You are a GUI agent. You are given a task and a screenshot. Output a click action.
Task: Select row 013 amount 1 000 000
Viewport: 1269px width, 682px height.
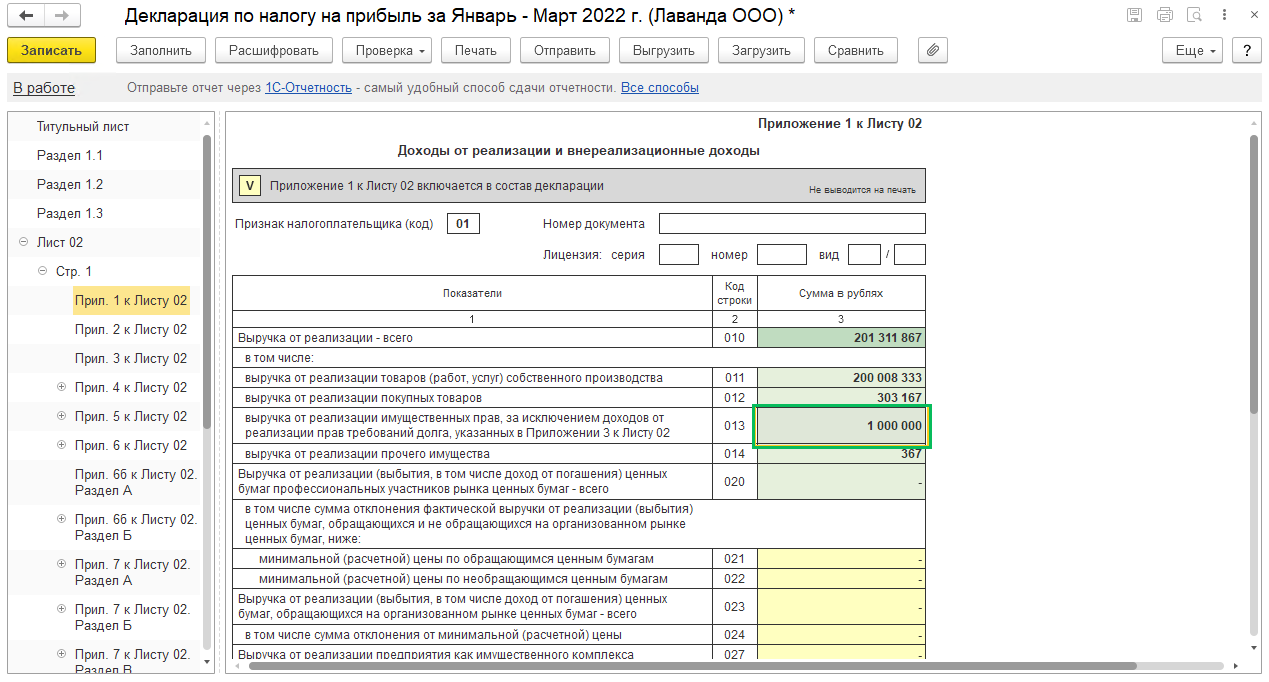click(841, 425)
